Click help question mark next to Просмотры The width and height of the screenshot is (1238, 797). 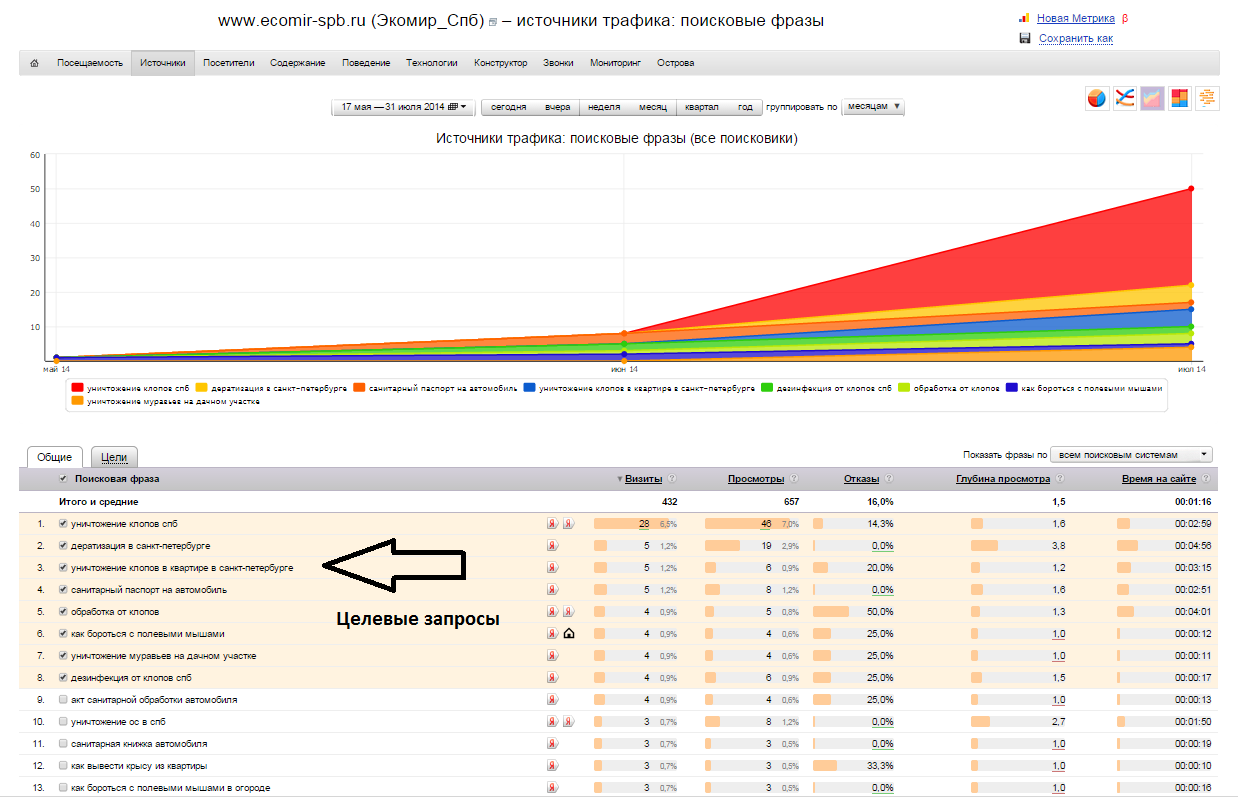tap(794, 479)
